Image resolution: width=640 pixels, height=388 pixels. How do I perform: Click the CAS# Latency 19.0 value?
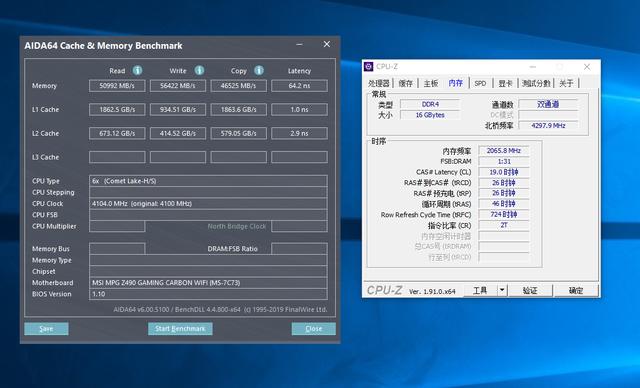(x=504, y=172)
